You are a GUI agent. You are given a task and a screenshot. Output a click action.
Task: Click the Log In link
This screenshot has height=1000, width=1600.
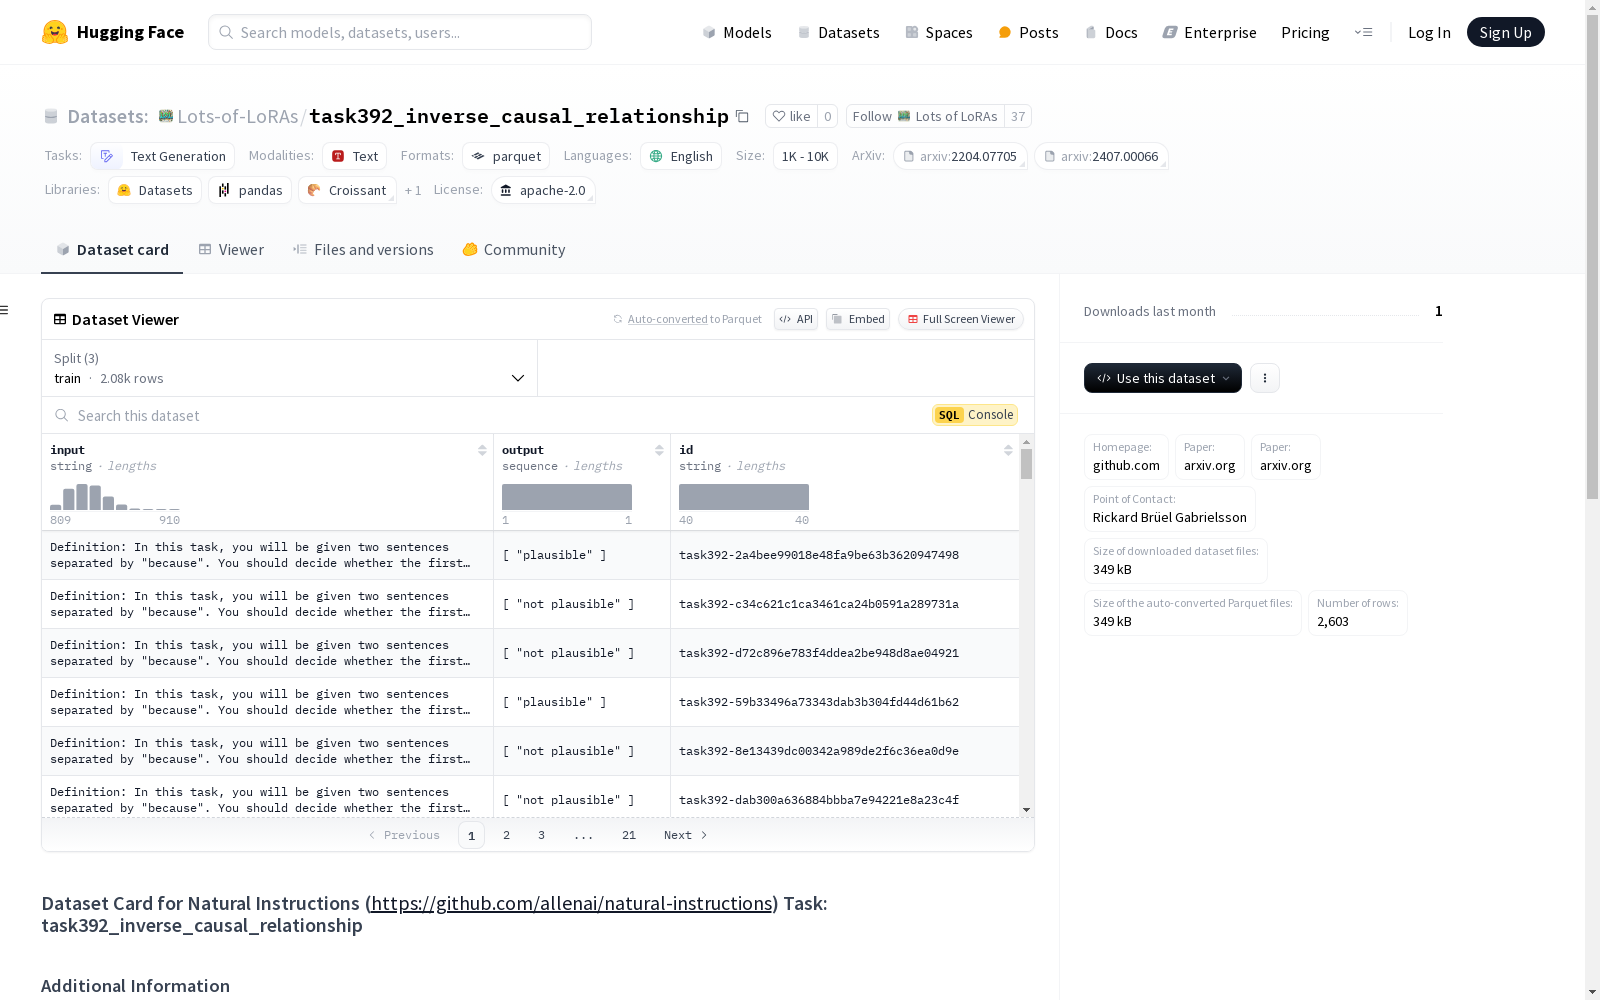click(1429, 32)
